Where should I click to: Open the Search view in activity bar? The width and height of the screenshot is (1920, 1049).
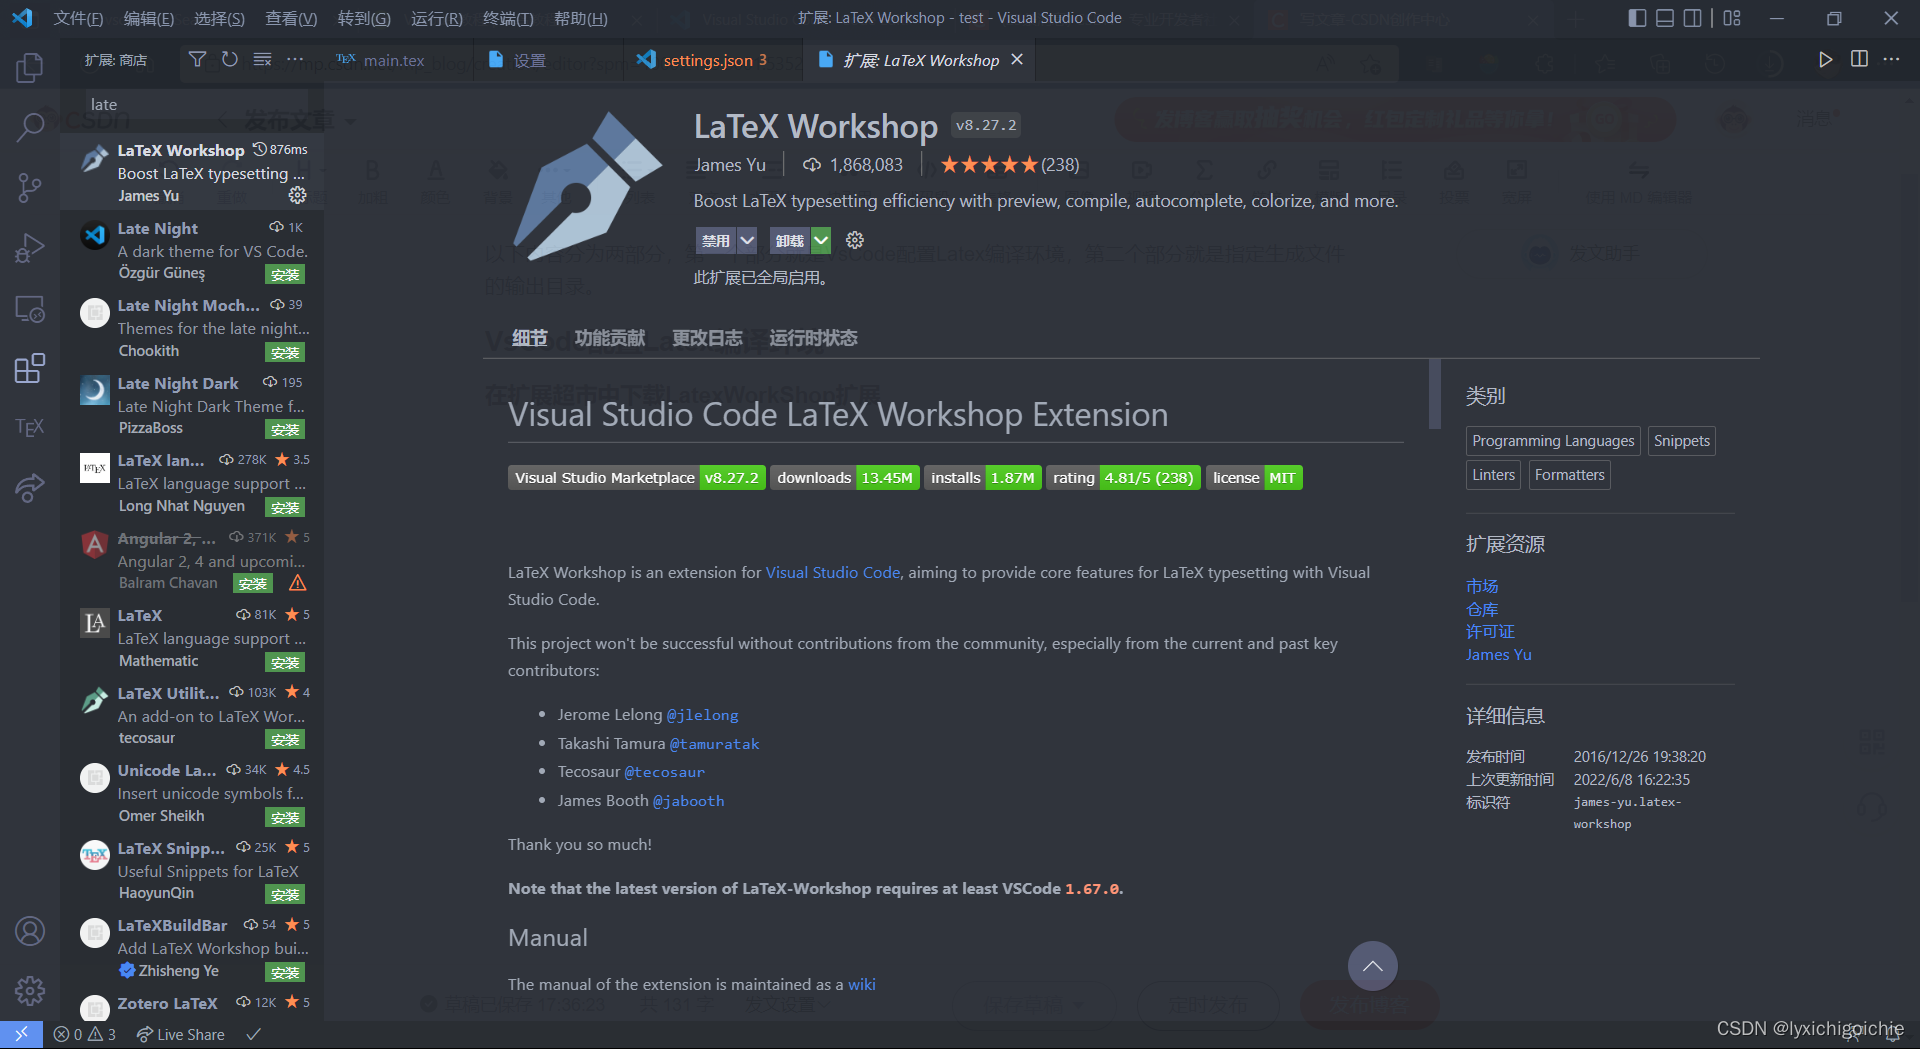point(30,127)
